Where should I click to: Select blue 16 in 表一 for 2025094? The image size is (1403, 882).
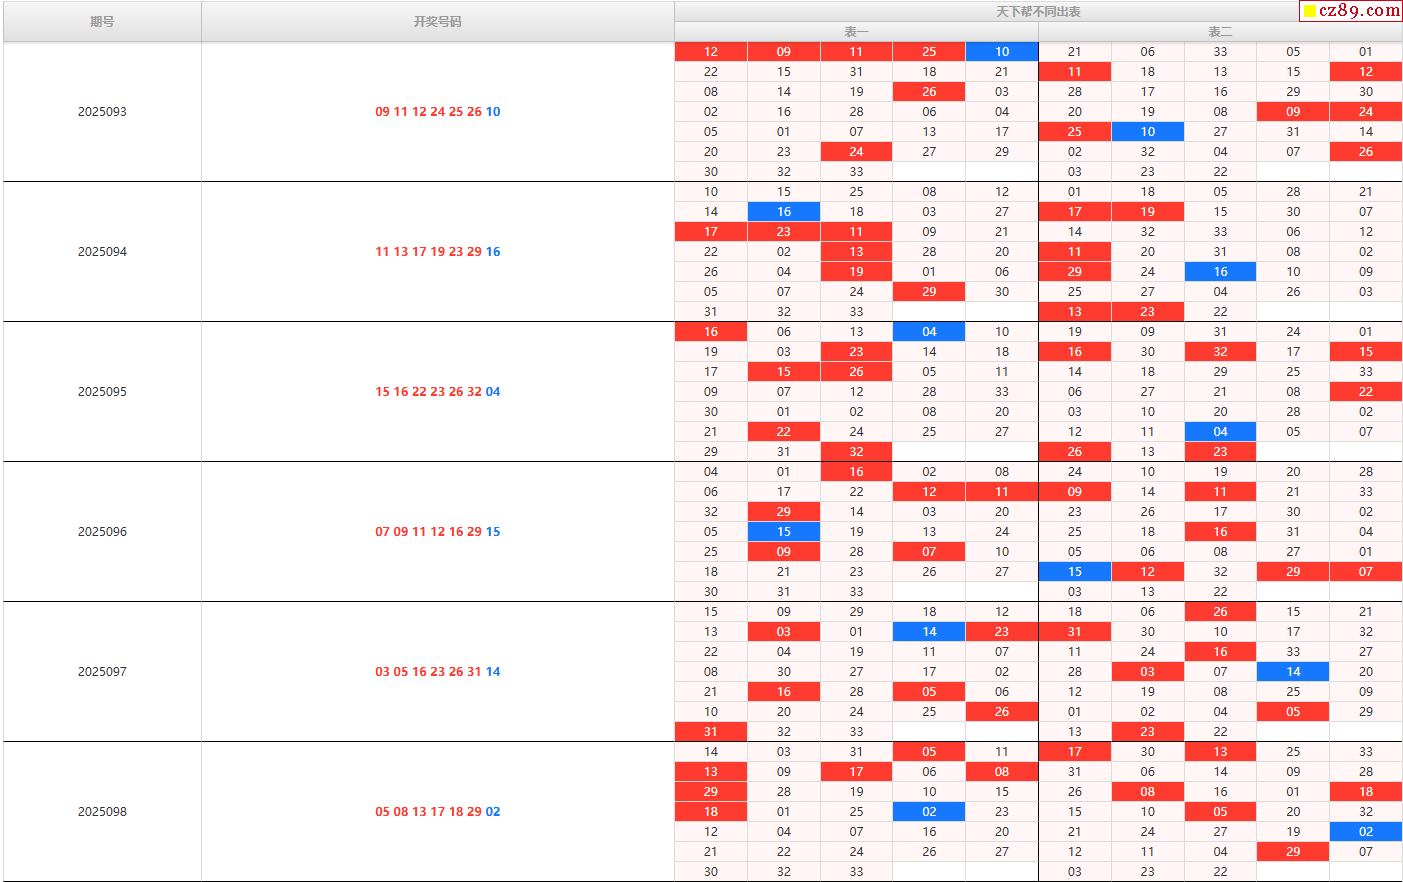[784, 211]
